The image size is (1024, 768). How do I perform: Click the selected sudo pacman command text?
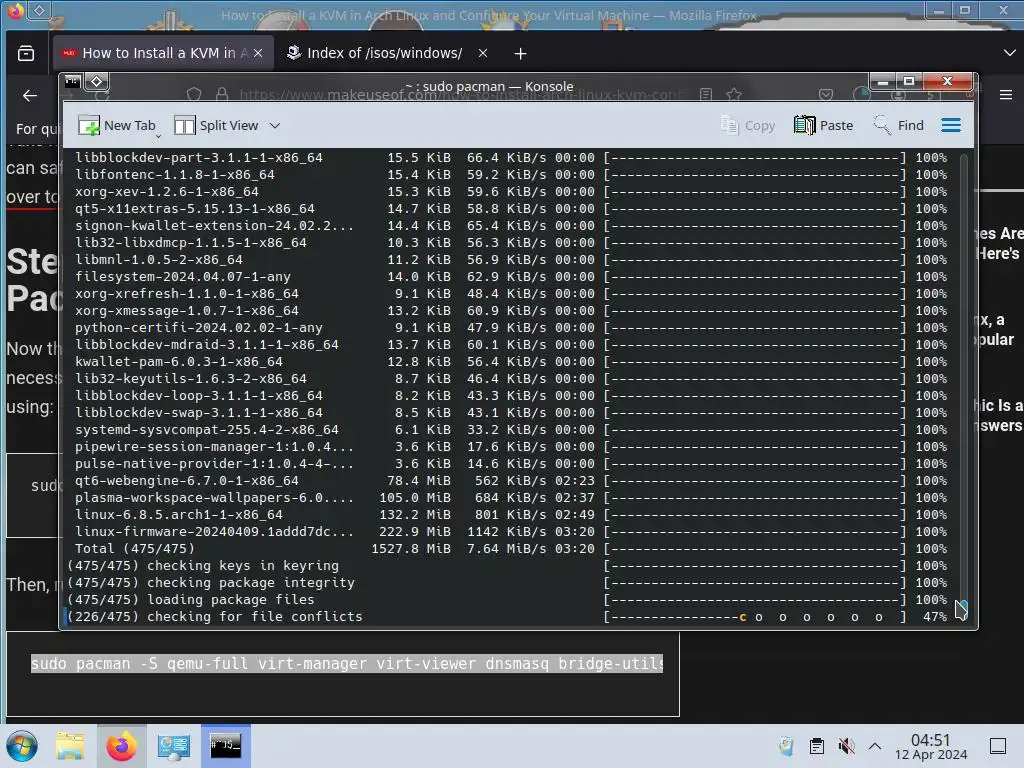(347, 664)
